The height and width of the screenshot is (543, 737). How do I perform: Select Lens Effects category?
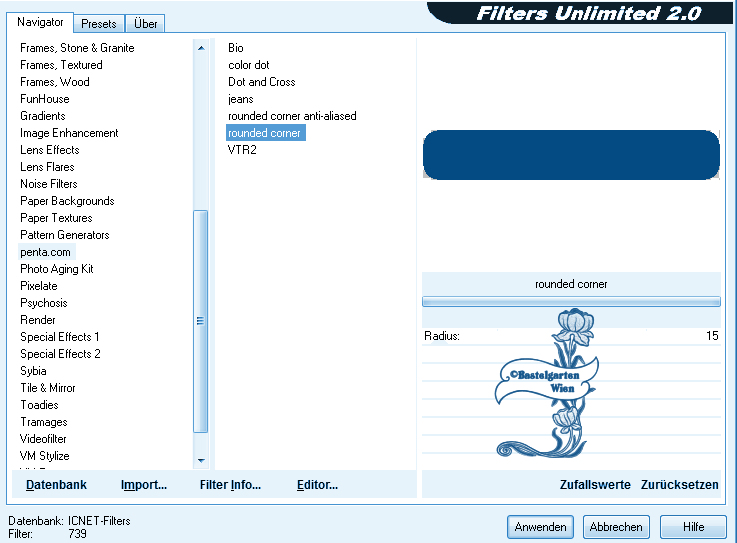pyautogui.click(x=50, y=150)
